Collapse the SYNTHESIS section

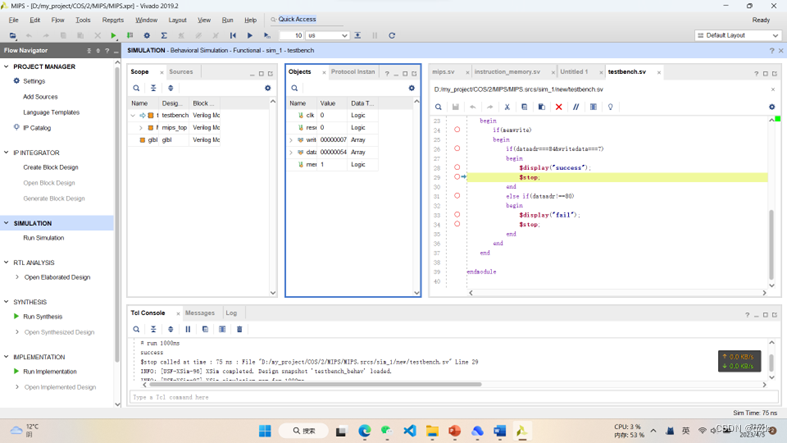(6, 302)
